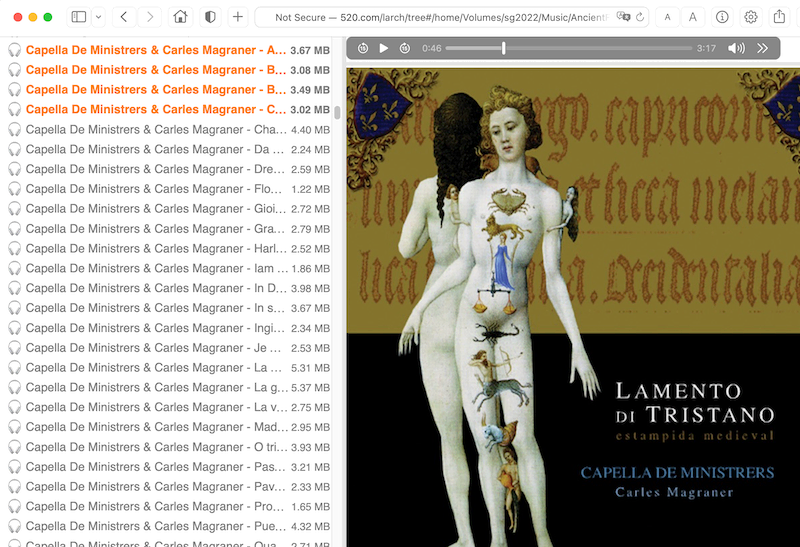The image size is (800, 547).
Task: Click headphone icon of 3.67 MB 'A...' track
Action: [x=15, y=50]
